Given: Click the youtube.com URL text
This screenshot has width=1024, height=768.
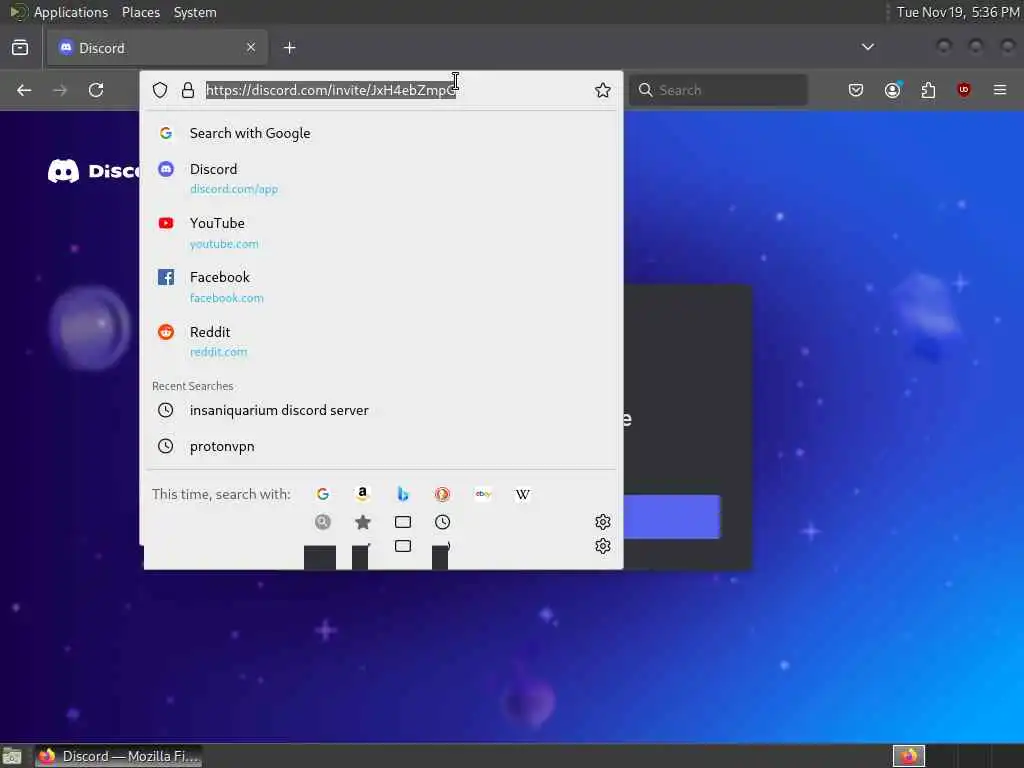Looking at the screenshot, I should tap(224, 244).
